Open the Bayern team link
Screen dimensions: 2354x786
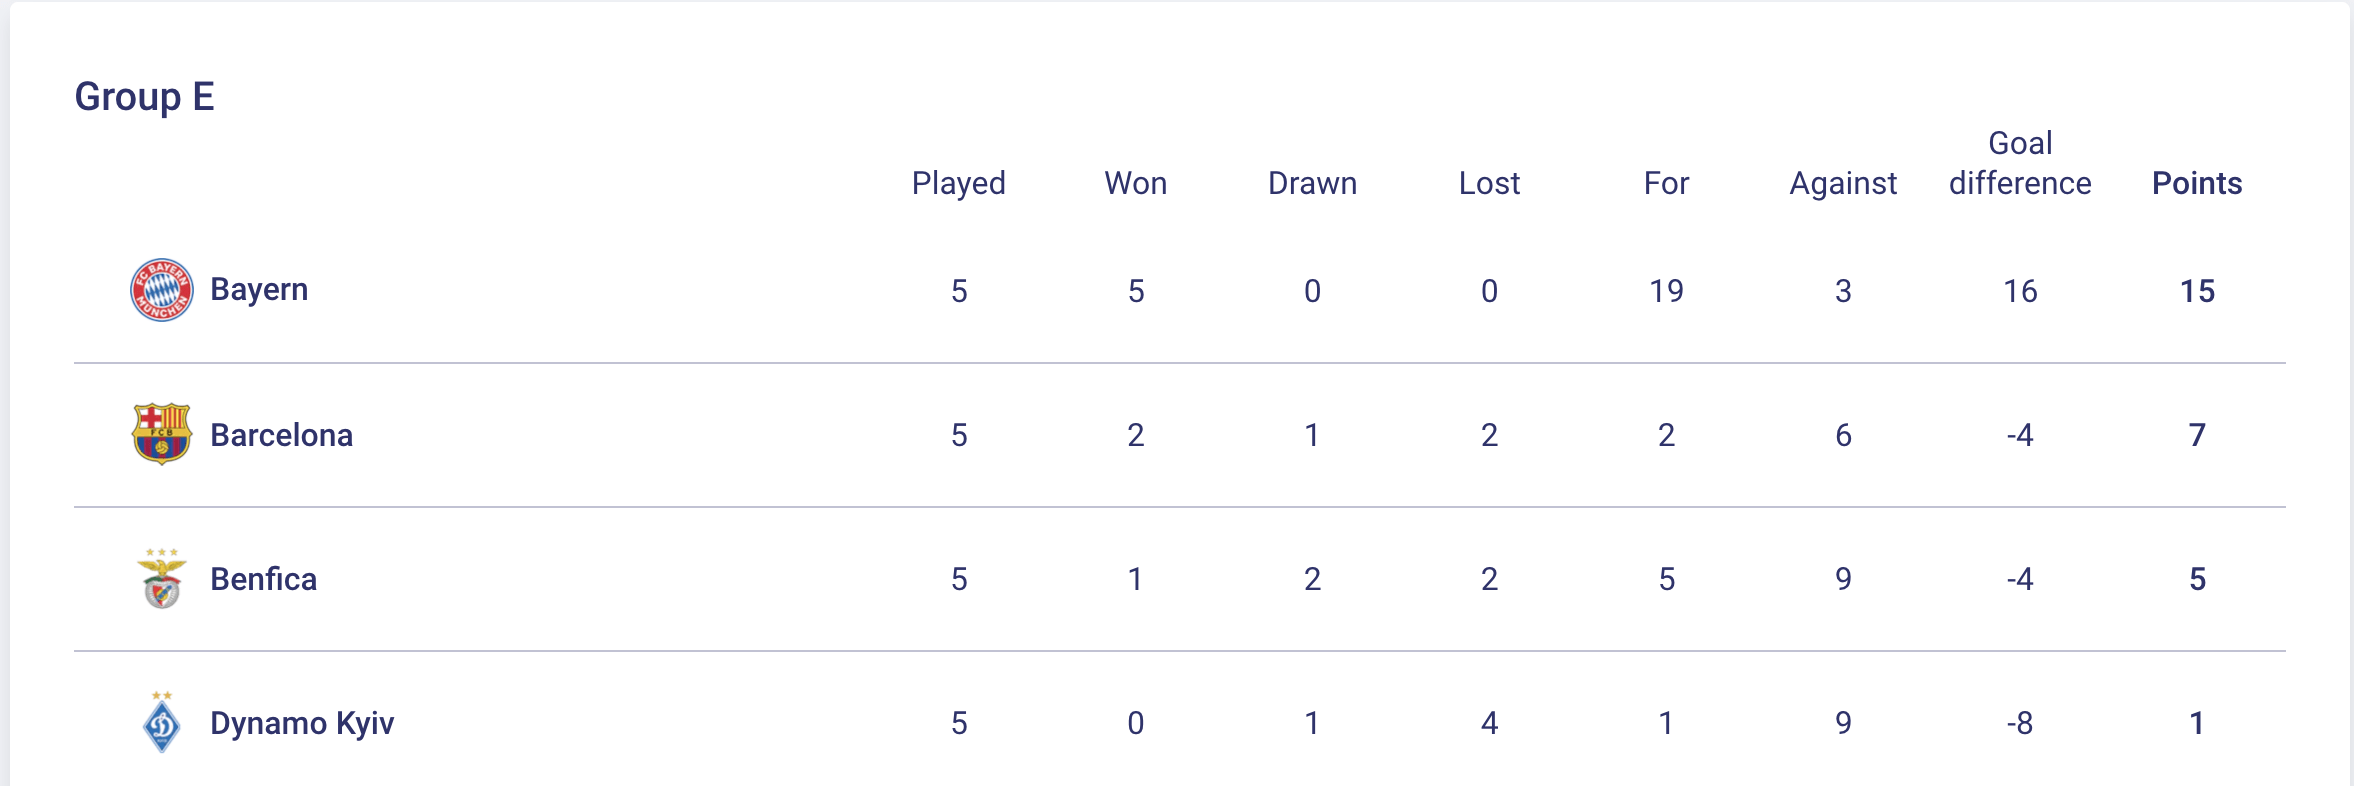(x=259, y=290)
